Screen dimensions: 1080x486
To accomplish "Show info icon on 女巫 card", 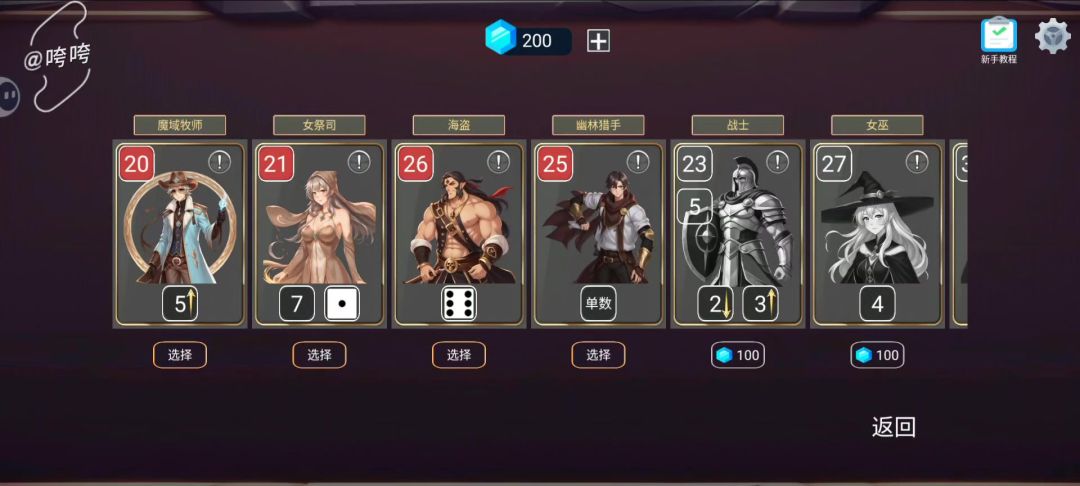I will click(917, 162).
